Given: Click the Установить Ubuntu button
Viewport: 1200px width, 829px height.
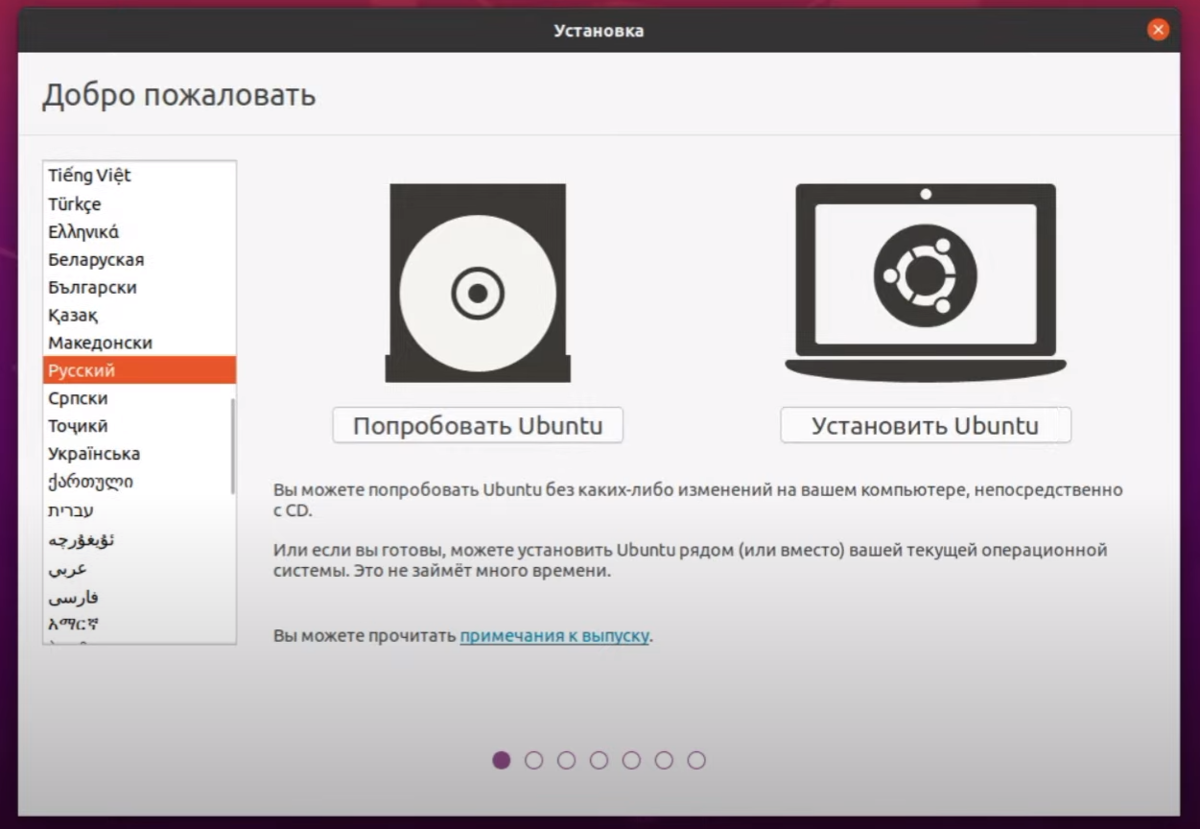Looking at the screenshot, I should coord(925,425).
